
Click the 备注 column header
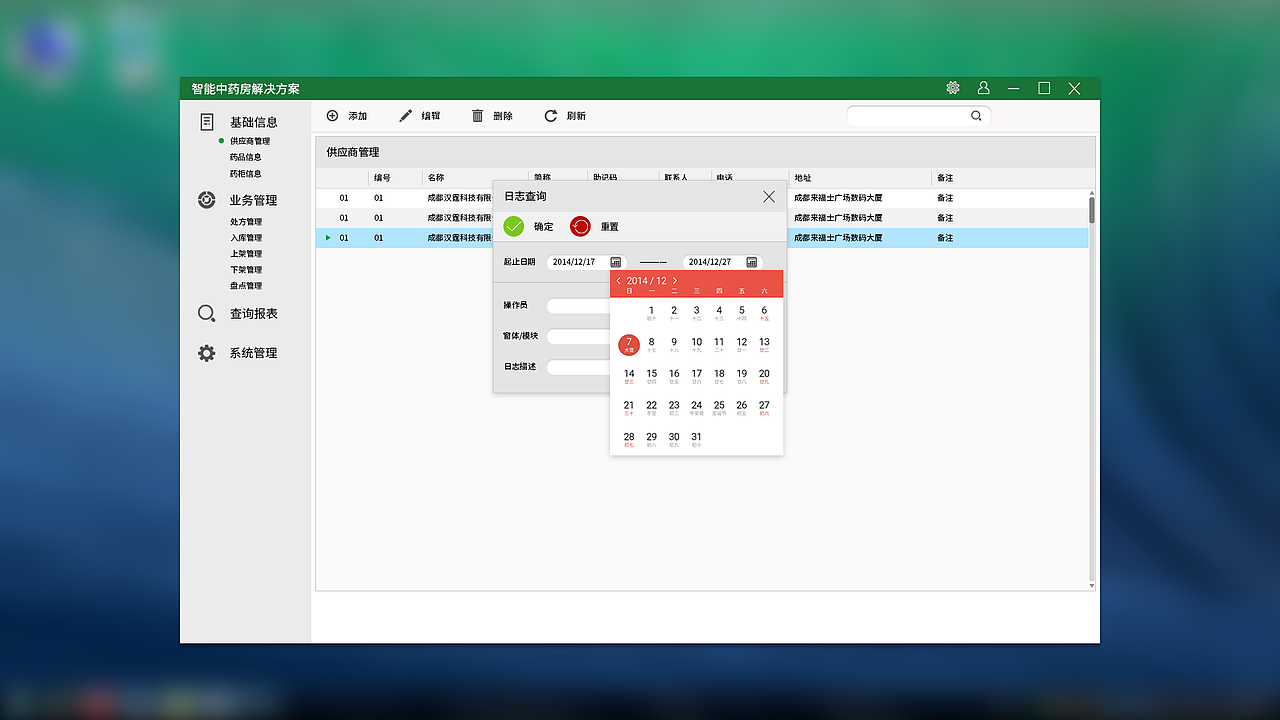pyautogui.click(x=945, y=178)
